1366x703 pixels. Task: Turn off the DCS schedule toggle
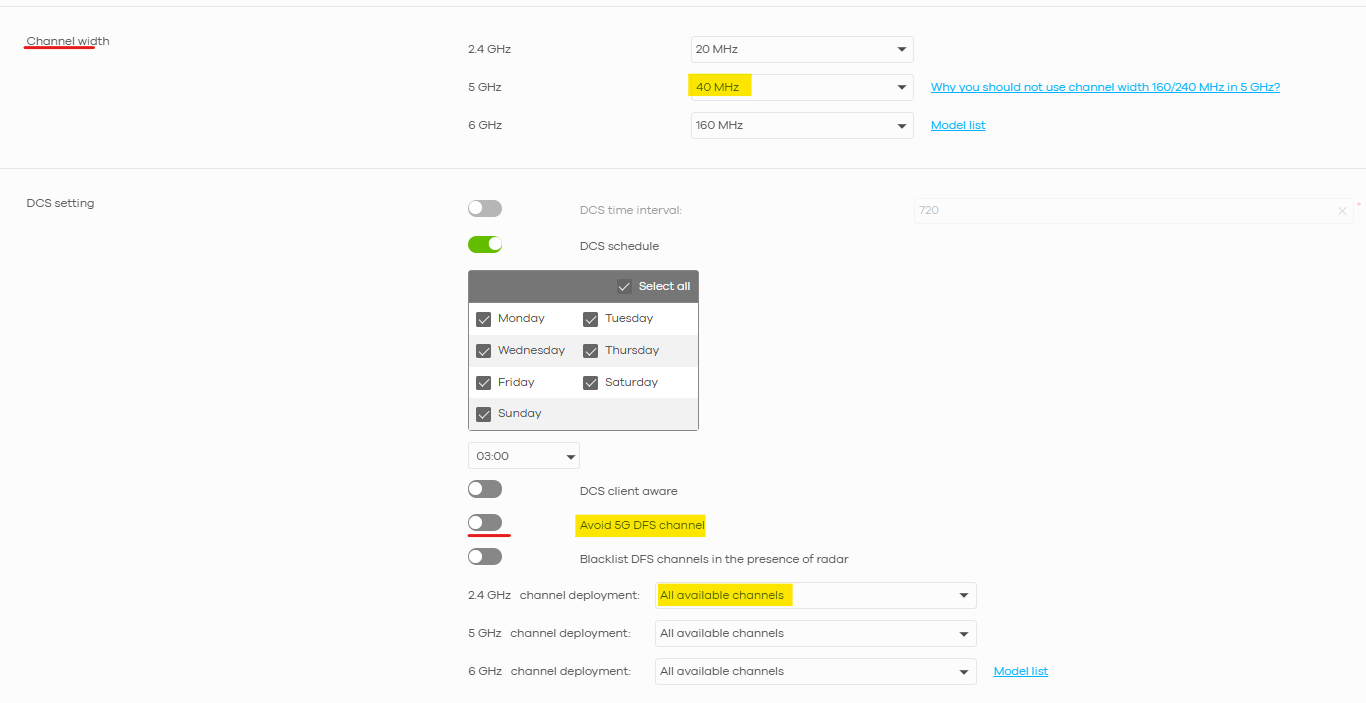(485, 244)
